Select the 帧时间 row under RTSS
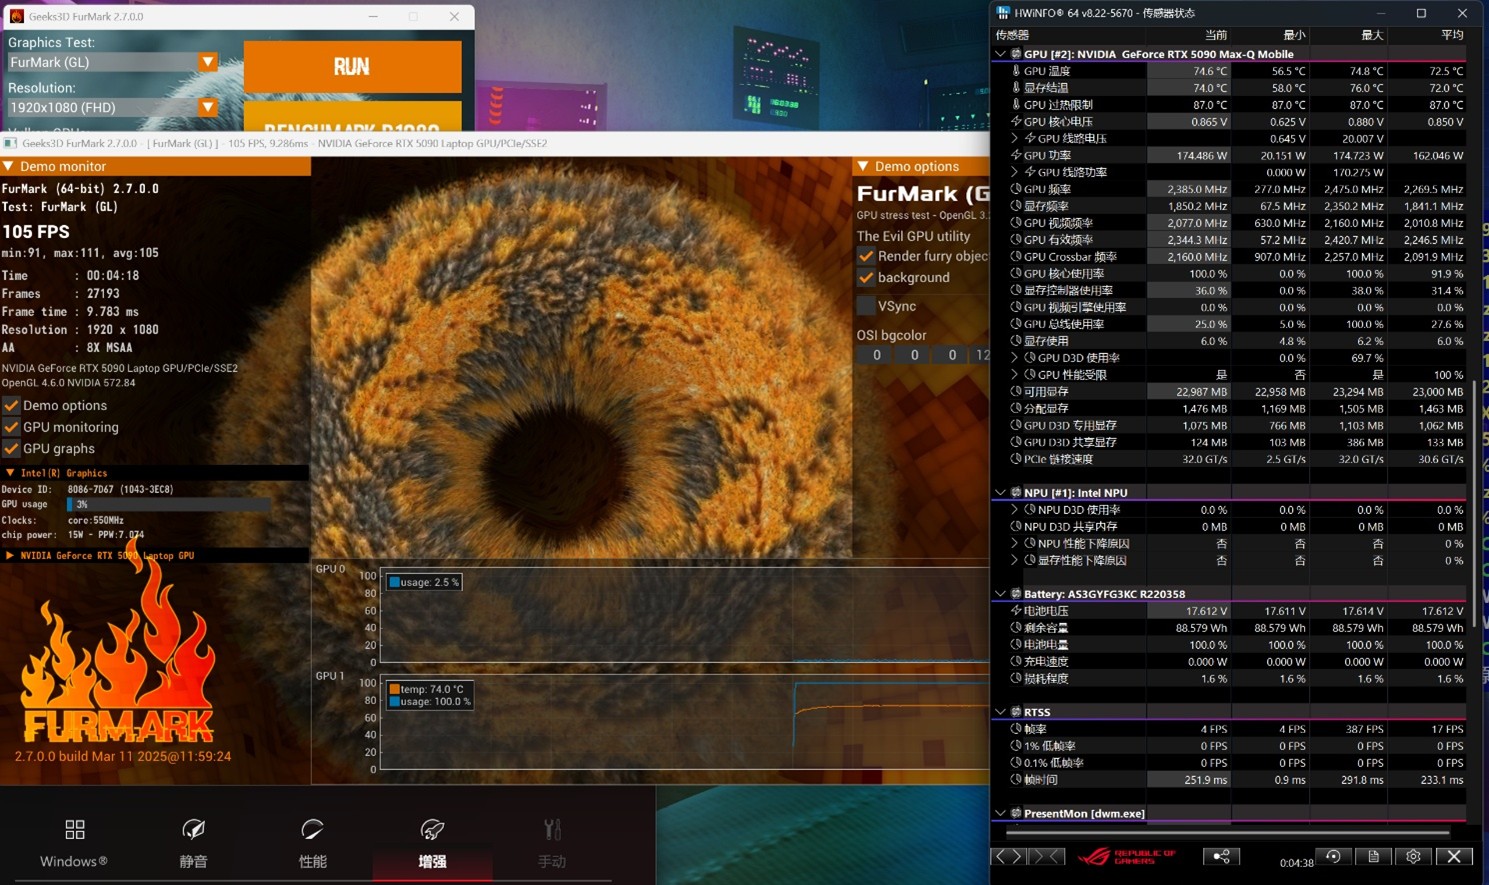The height and width of the screenshot is (885, 1489). point(1230,780)
